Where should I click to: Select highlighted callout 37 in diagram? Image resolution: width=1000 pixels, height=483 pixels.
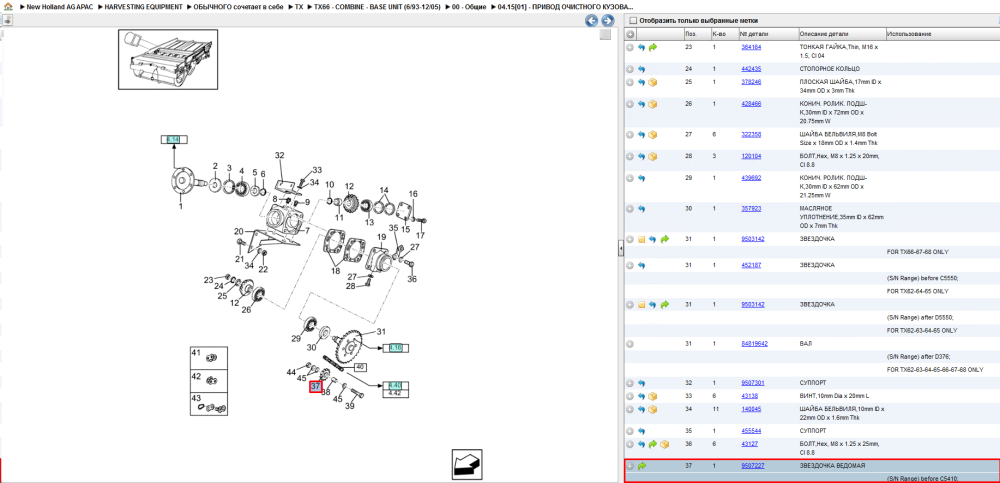tap(315, 387)
